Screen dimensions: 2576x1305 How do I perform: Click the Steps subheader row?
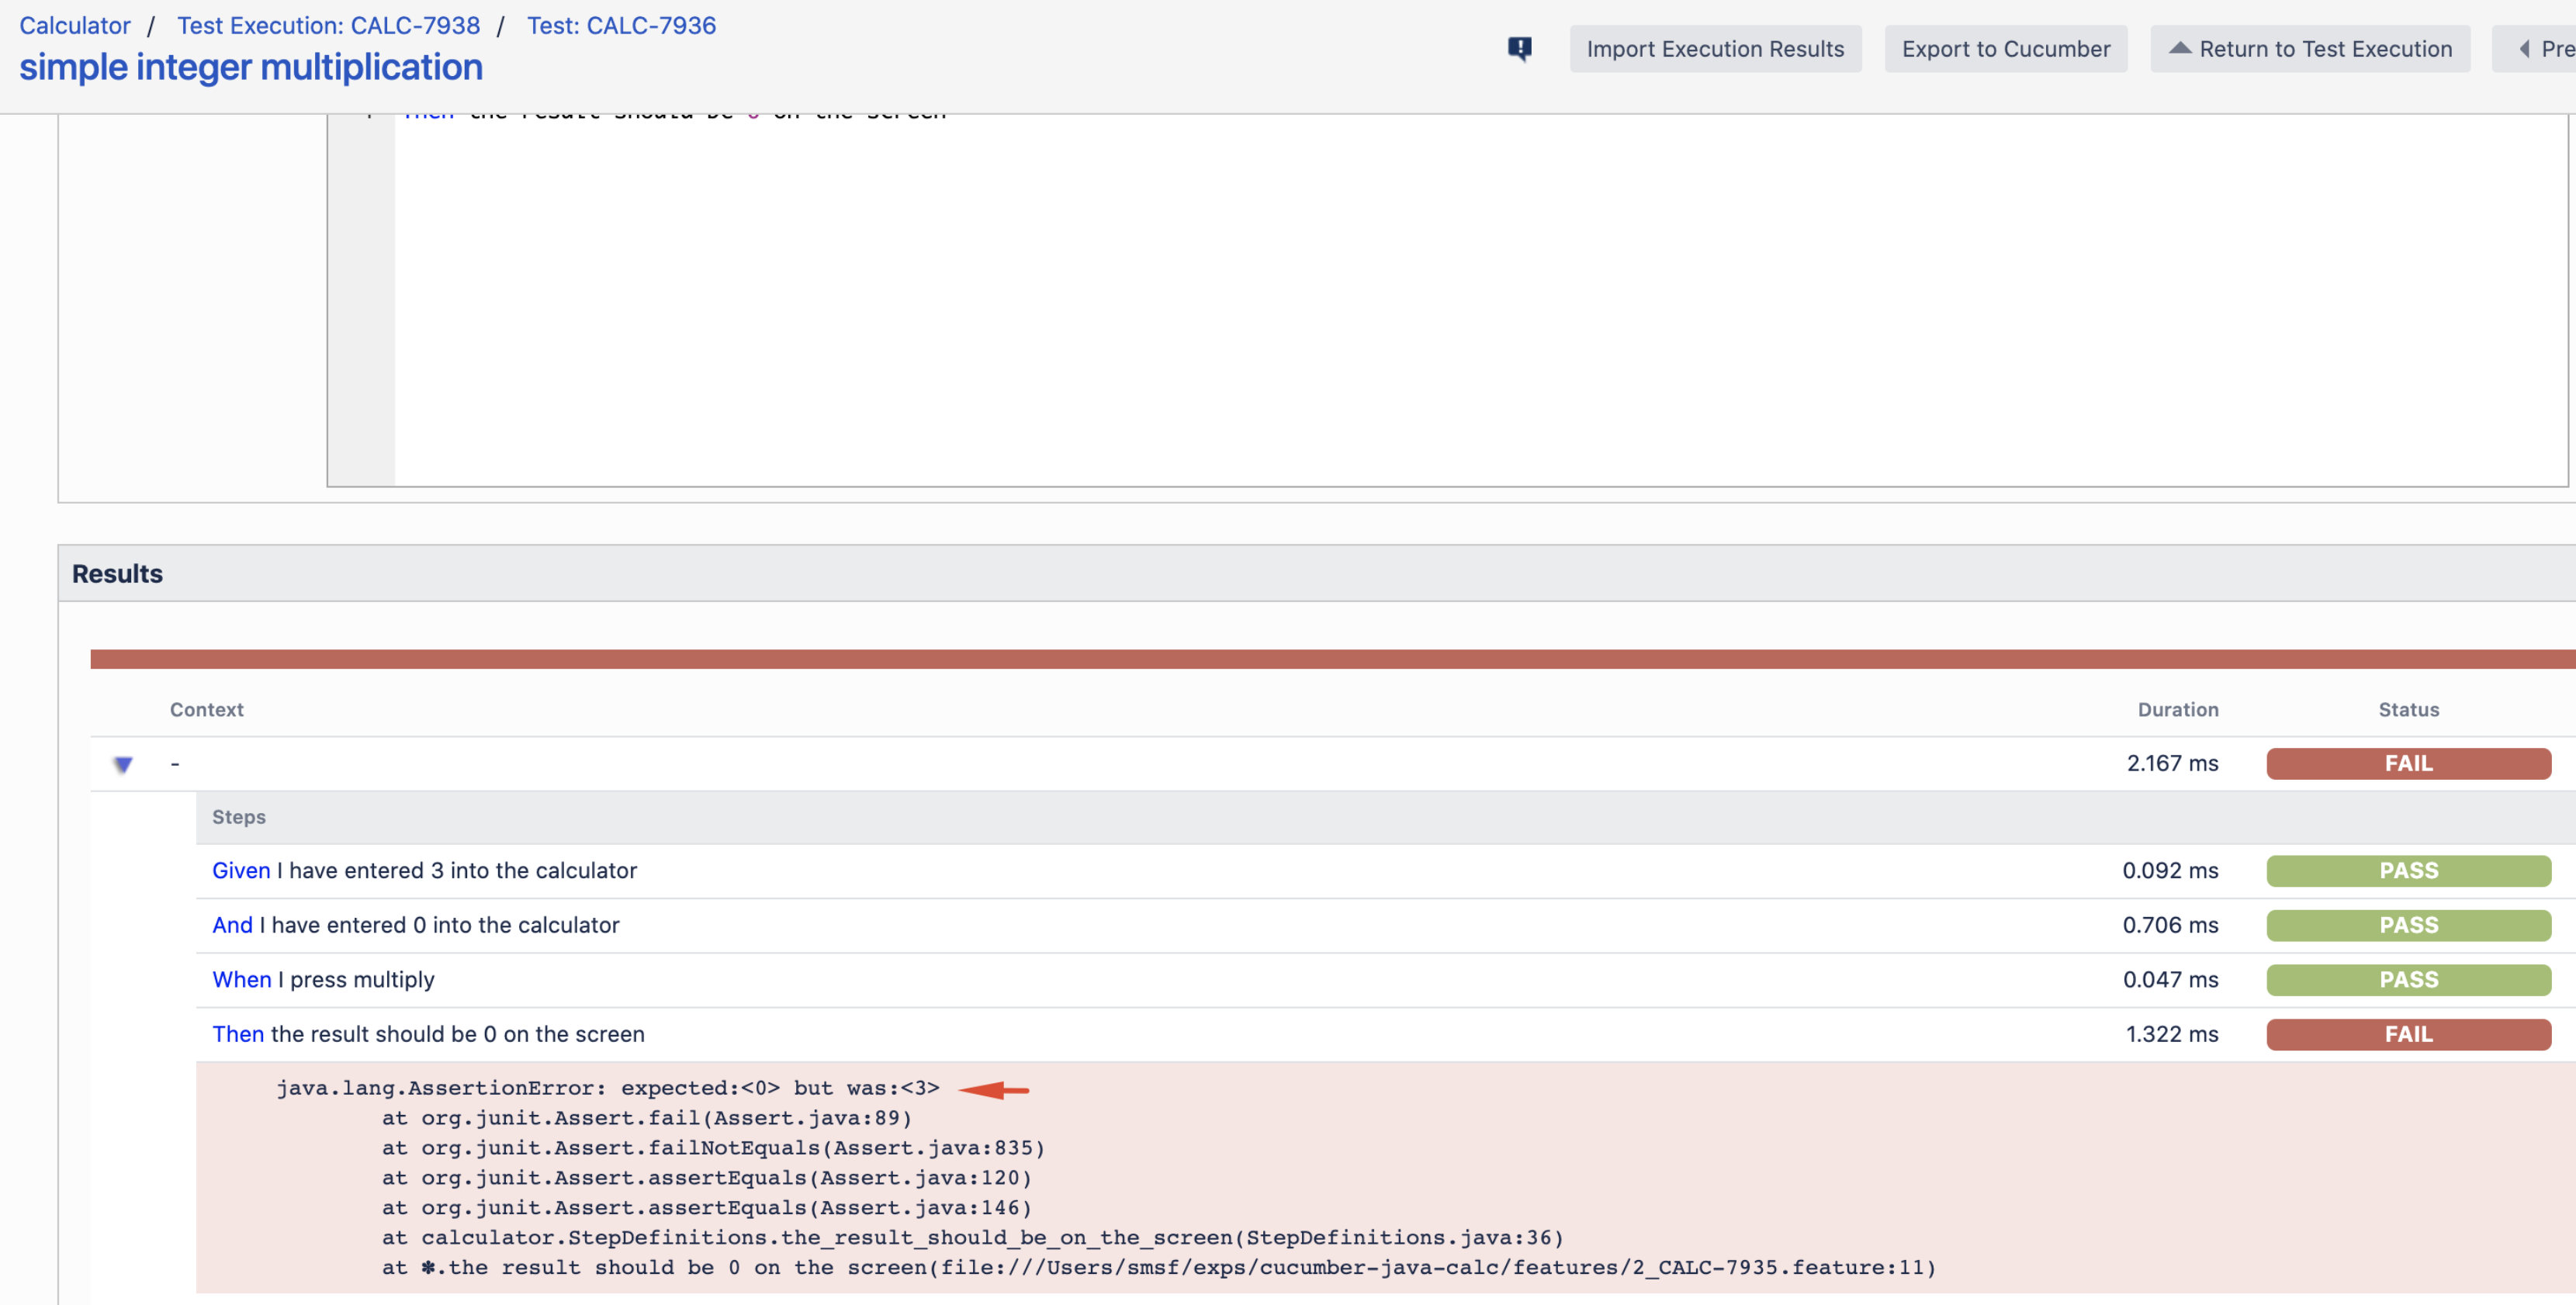[x=1385, y=817]
